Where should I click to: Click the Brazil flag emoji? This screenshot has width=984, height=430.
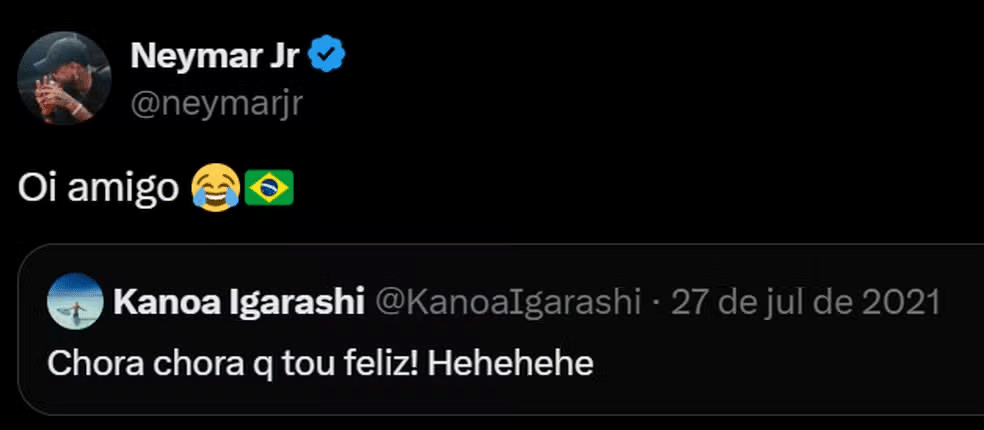(269, 188)
